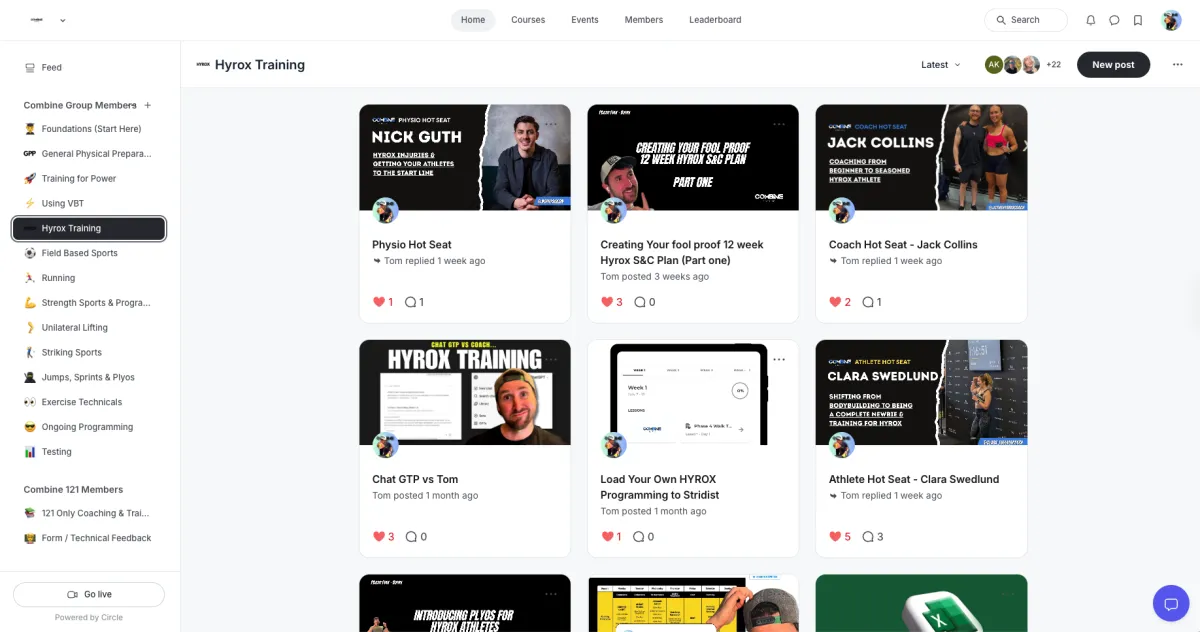Open the Chat GTP vs Tom post title

(415, 480)
